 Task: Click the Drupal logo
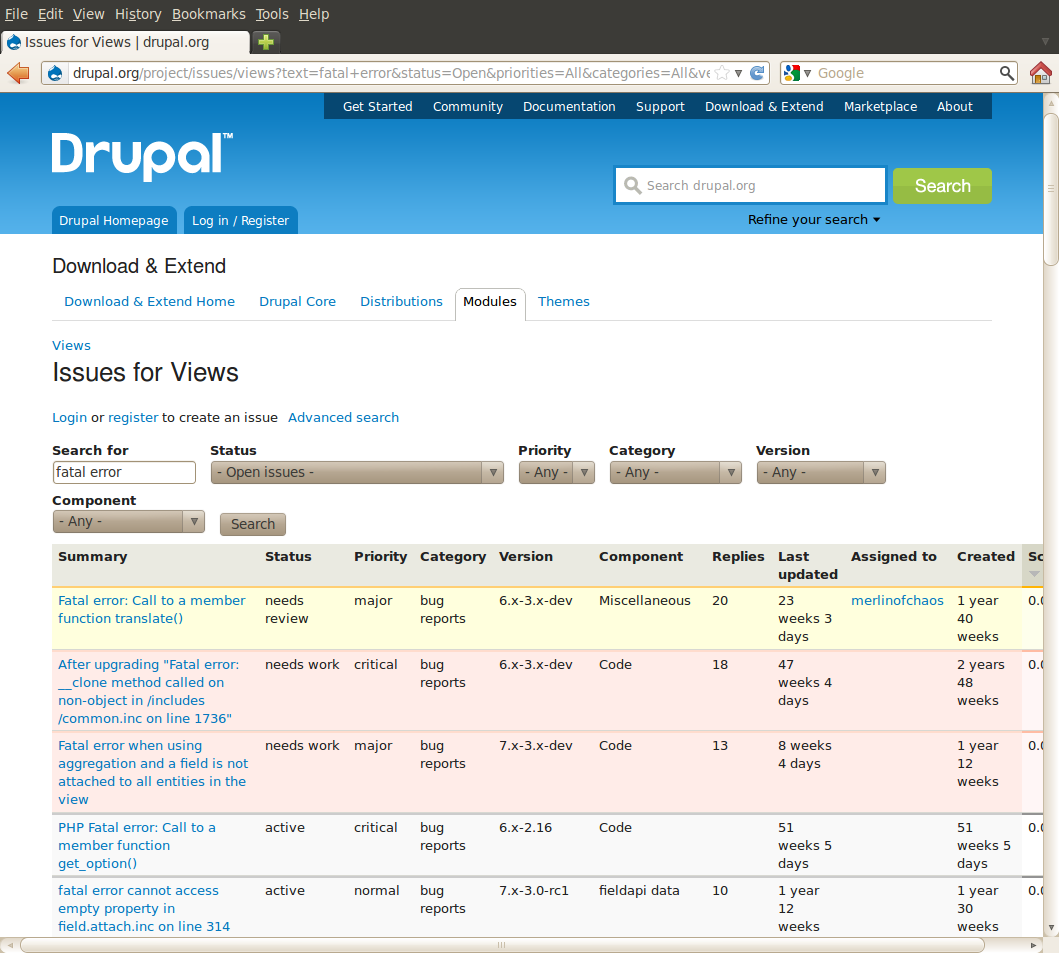(x=143, y=156)
